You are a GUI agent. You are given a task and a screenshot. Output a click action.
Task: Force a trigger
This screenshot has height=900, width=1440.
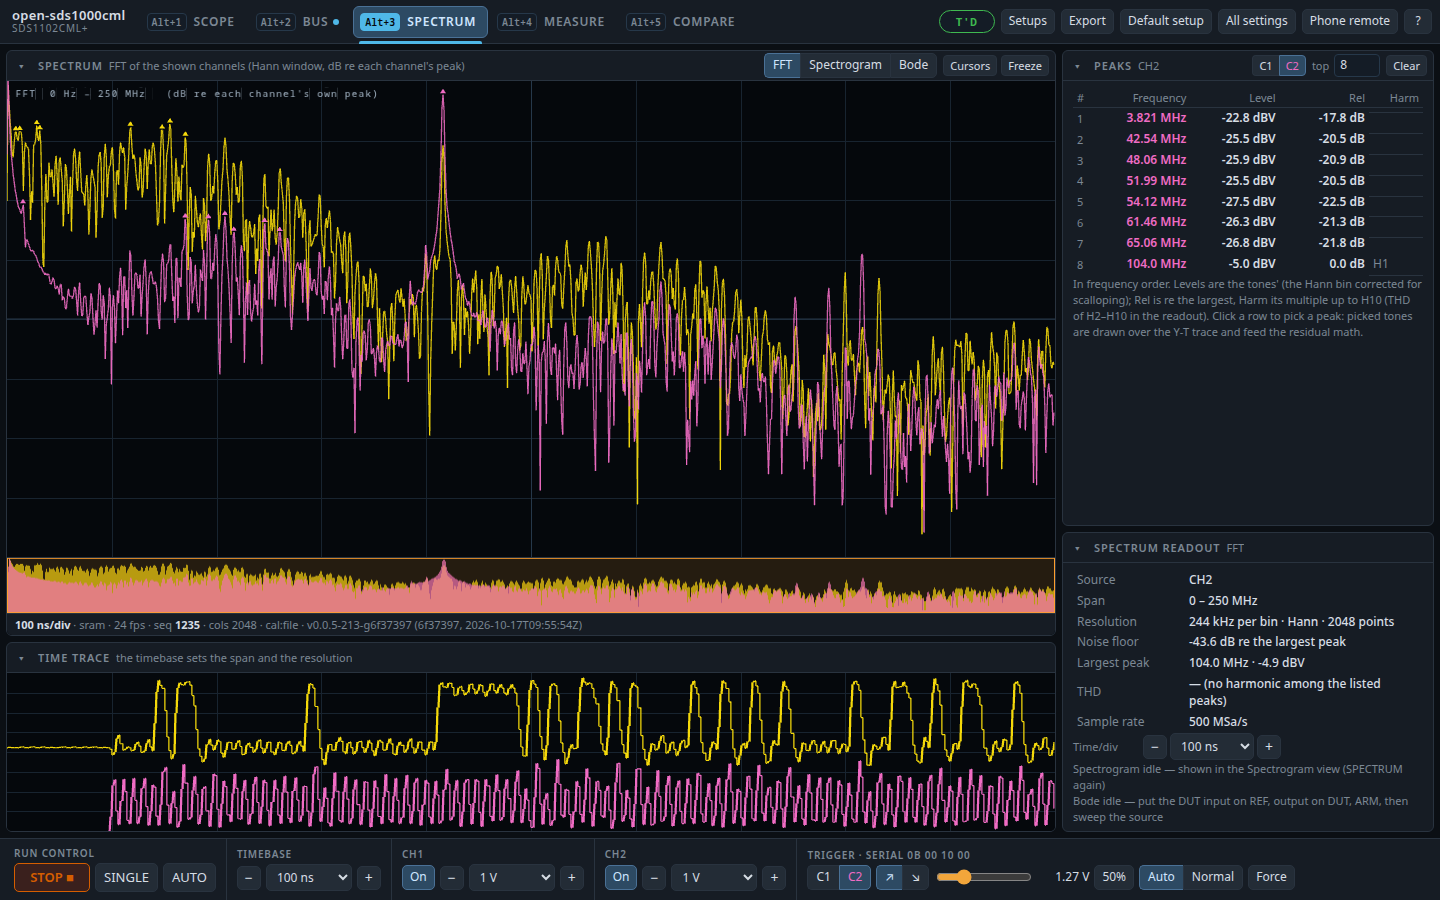1271,877
